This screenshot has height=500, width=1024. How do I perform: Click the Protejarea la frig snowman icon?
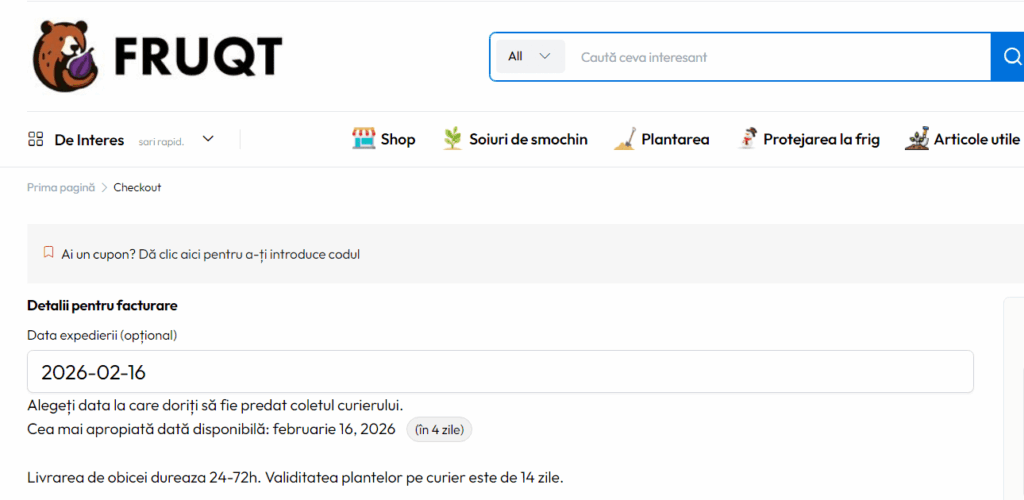[746, 139]
